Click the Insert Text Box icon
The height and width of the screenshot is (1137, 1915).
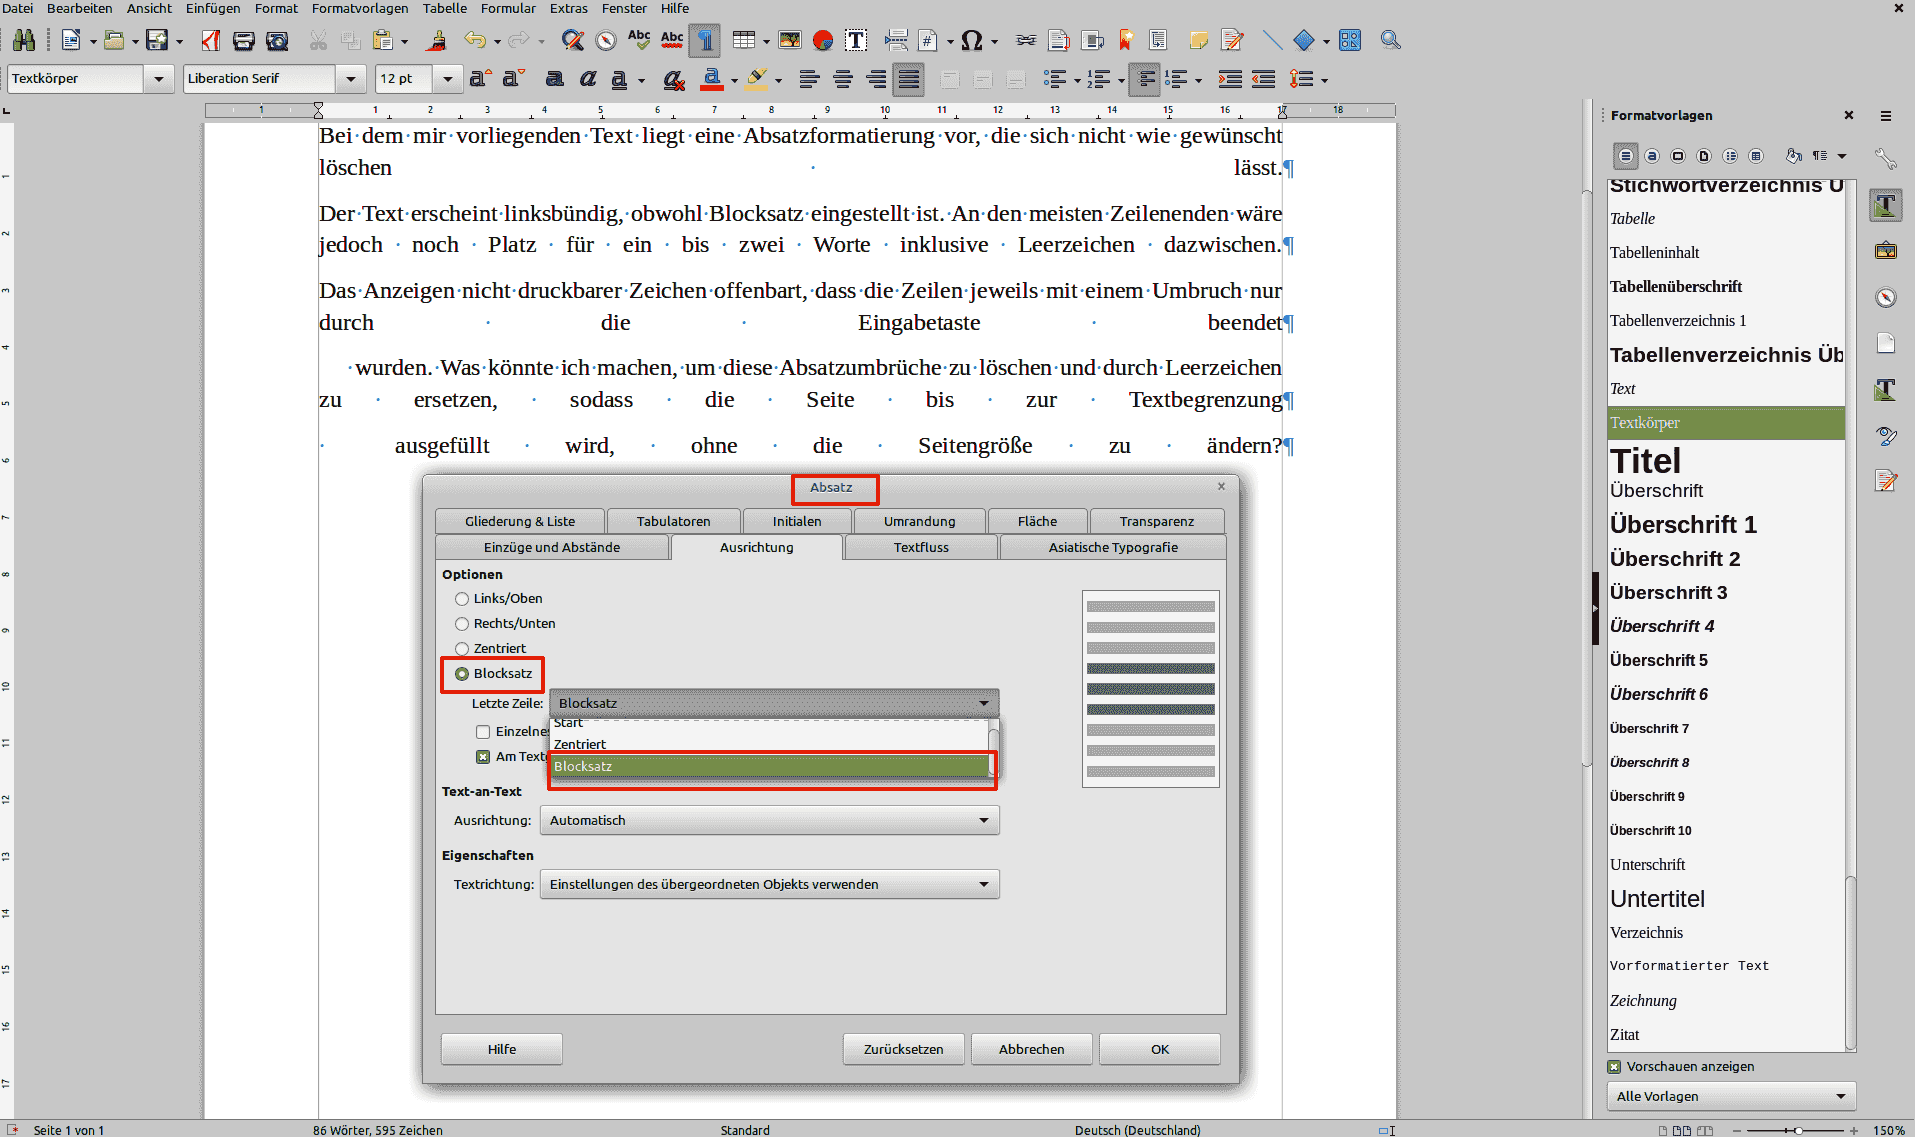856,41
